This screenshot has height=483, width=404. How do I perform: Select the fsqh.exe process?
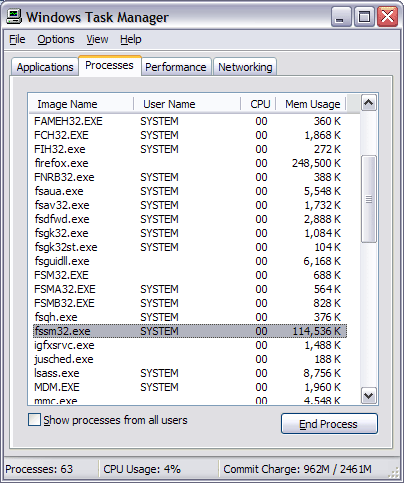click(190, 317)
